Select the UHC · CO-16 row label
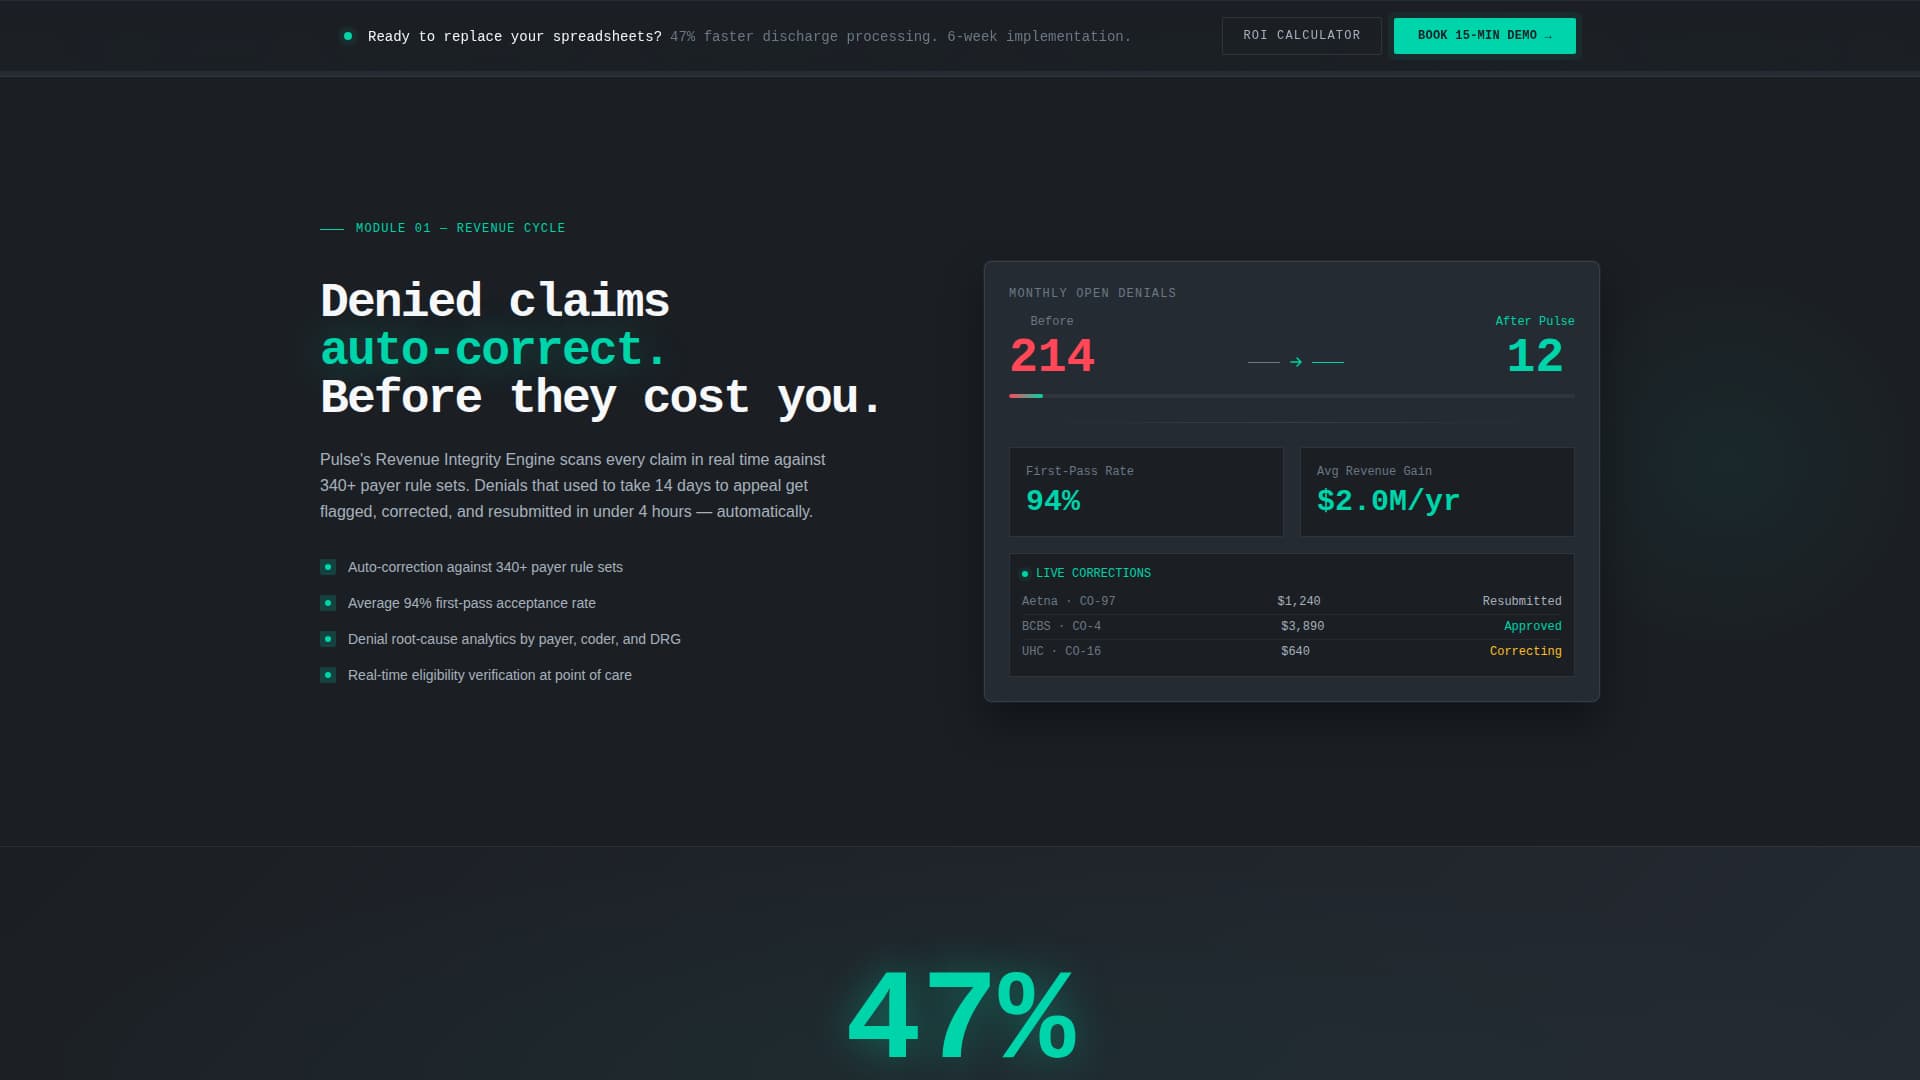 click(1061, 651)
